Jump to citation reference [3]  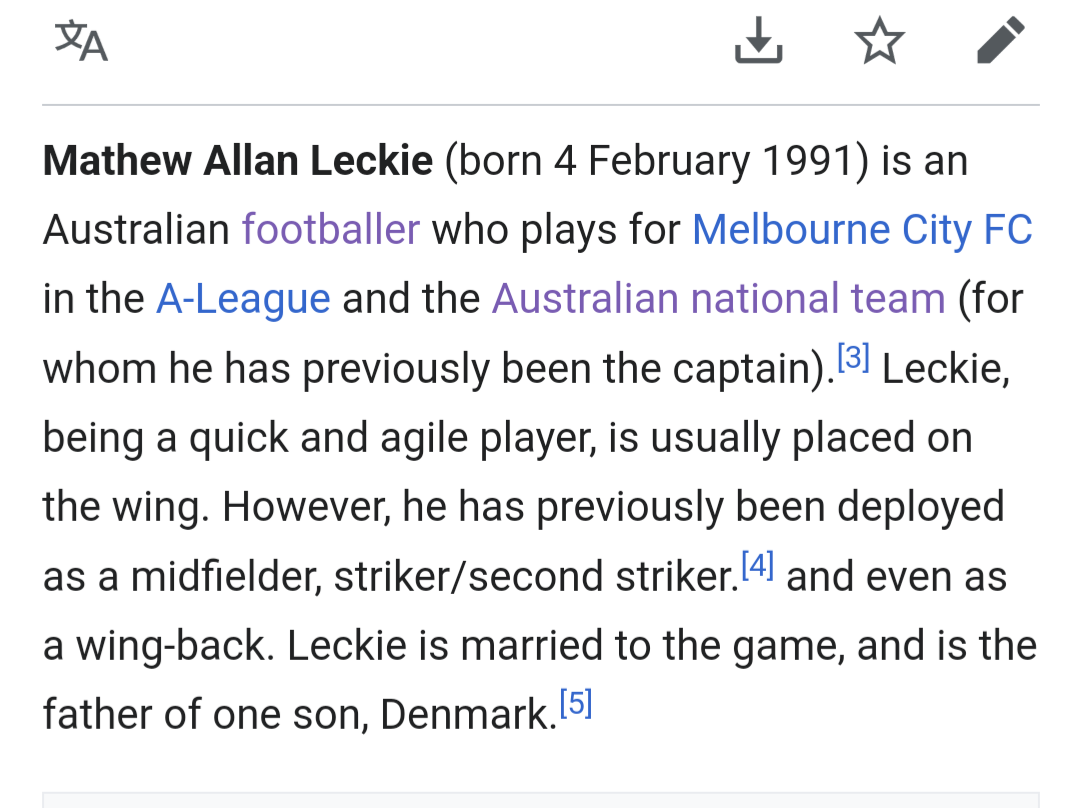(853, 357)
